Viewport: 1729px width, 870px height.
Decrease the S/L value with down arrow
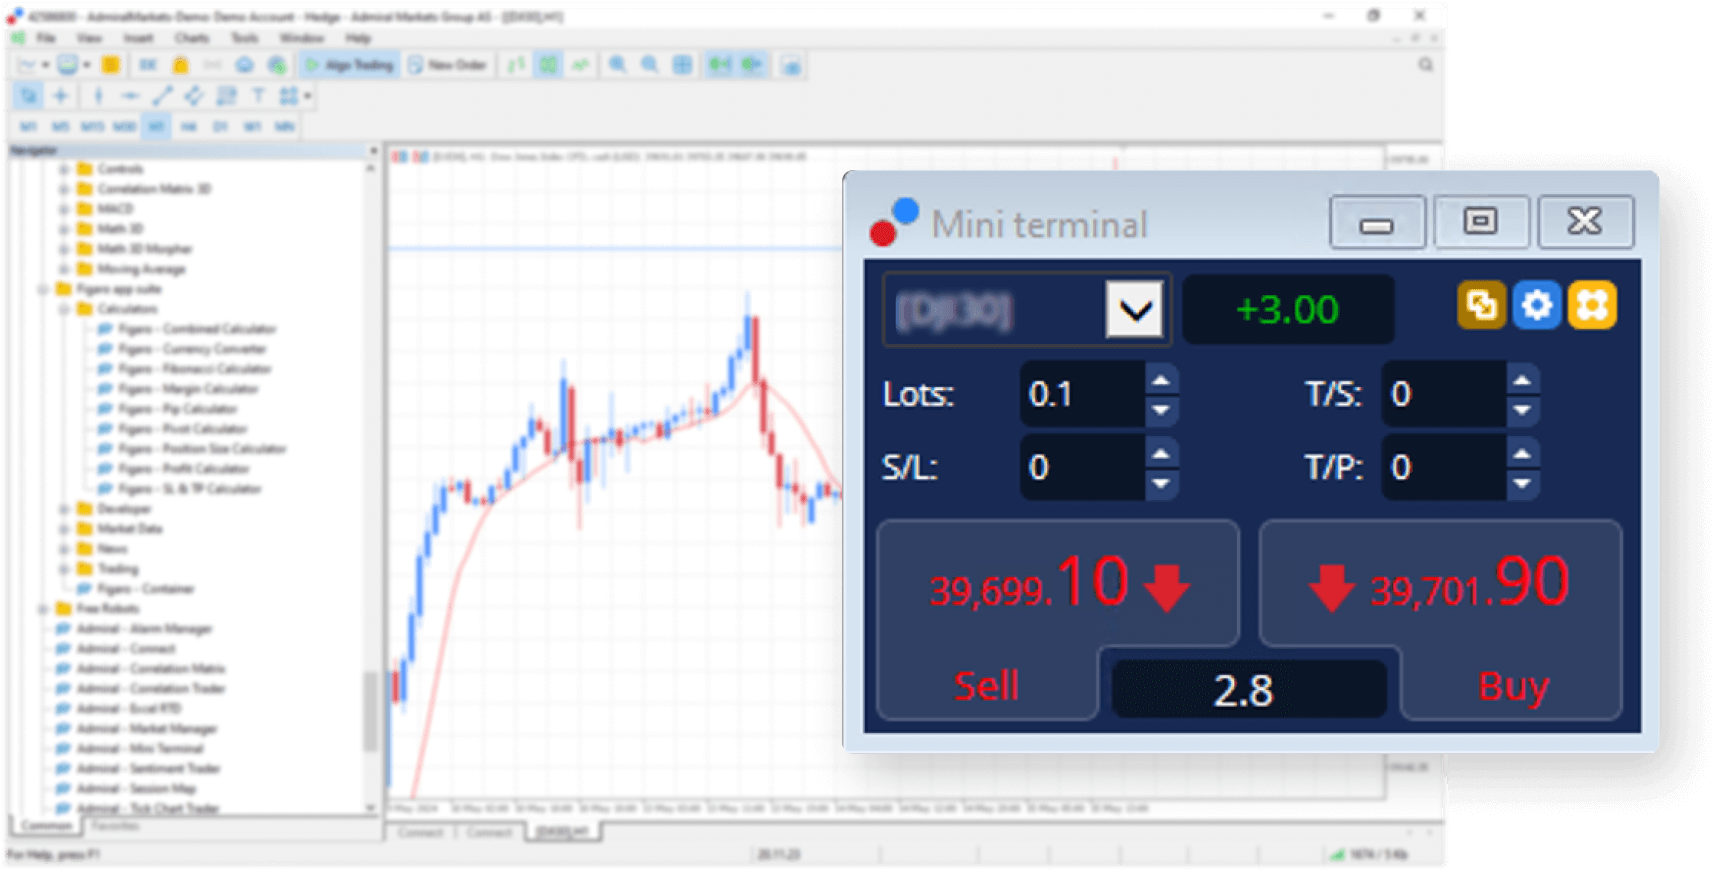coord(1160,484)
